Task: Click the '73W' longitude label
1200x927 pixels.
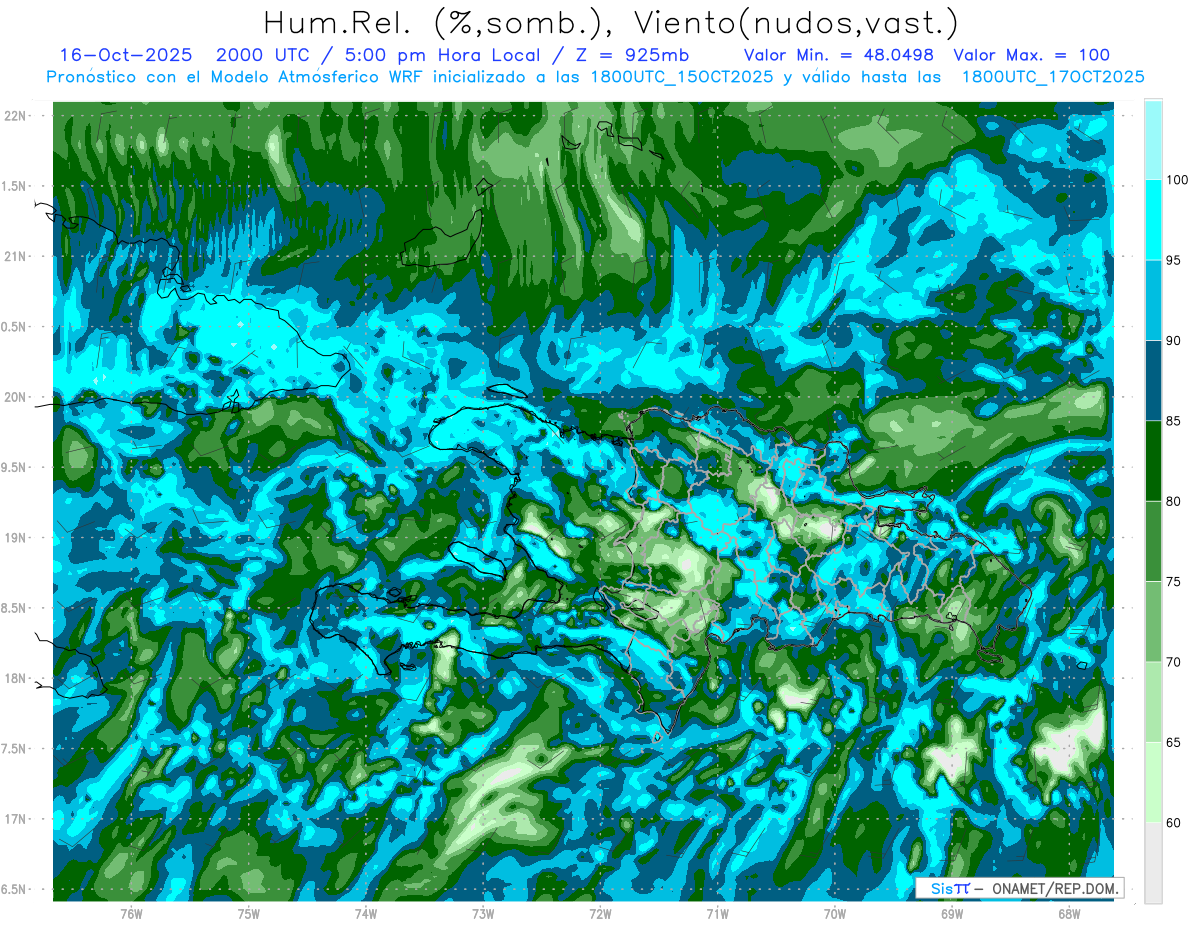Action: click(483, 914)
